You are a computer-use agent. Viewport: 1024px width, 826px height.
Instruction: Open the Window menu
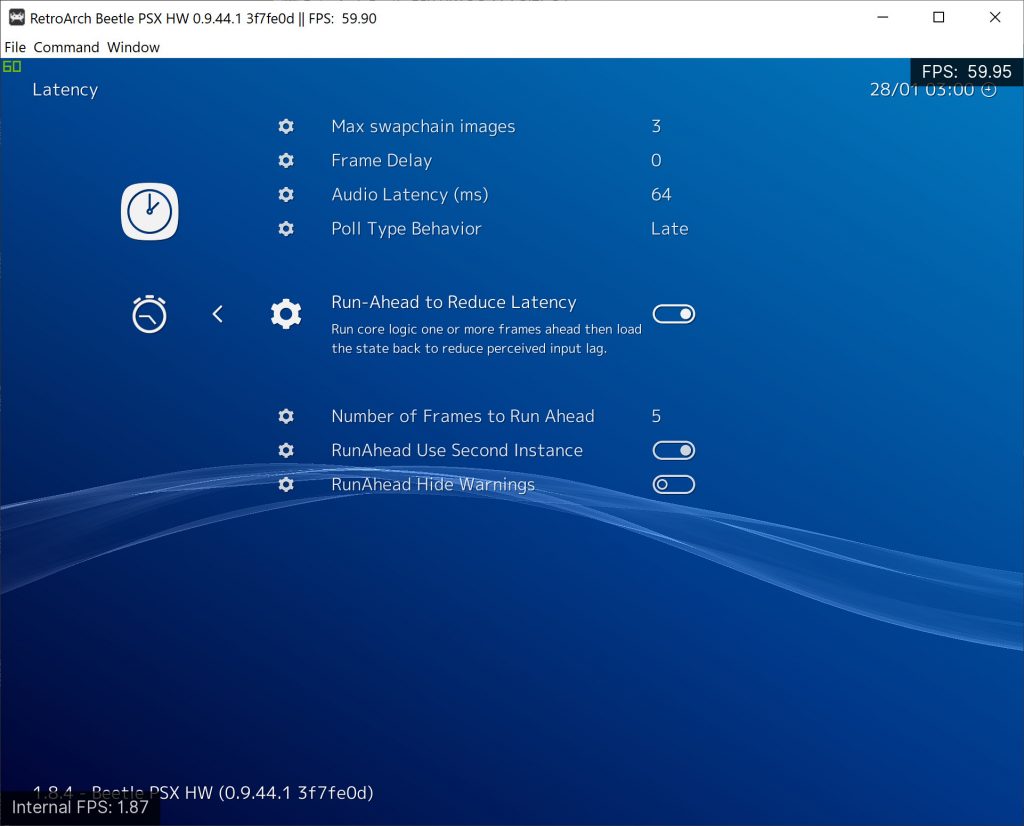tap(133, 47)
